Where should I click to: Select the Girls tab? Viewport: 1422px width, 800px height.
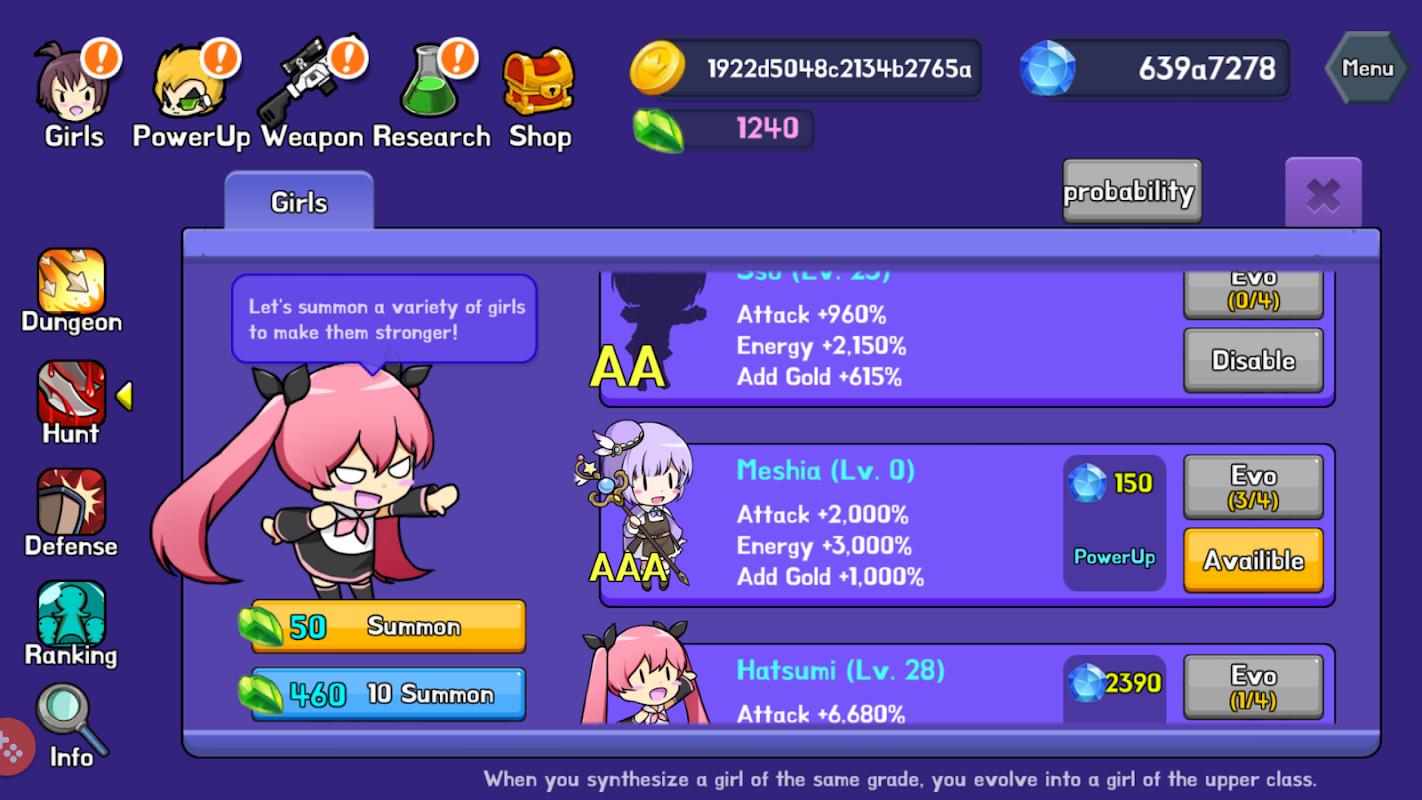pos(299,202)
